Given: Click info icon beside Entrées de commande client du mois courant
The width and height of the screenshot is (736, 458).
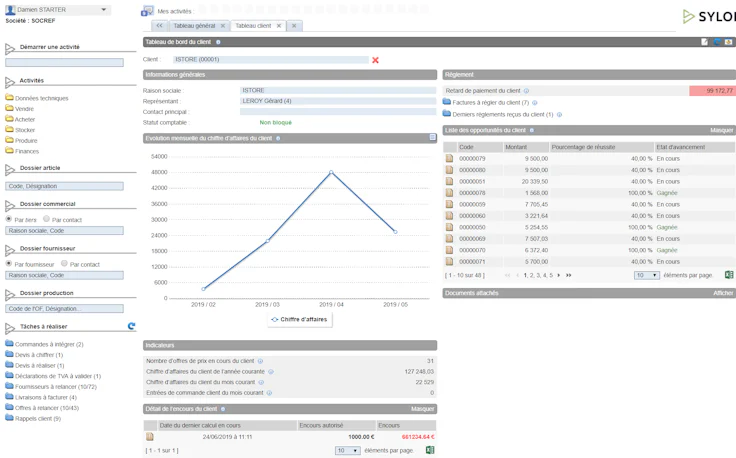Looking at the screenshot, I should [269, 393].
